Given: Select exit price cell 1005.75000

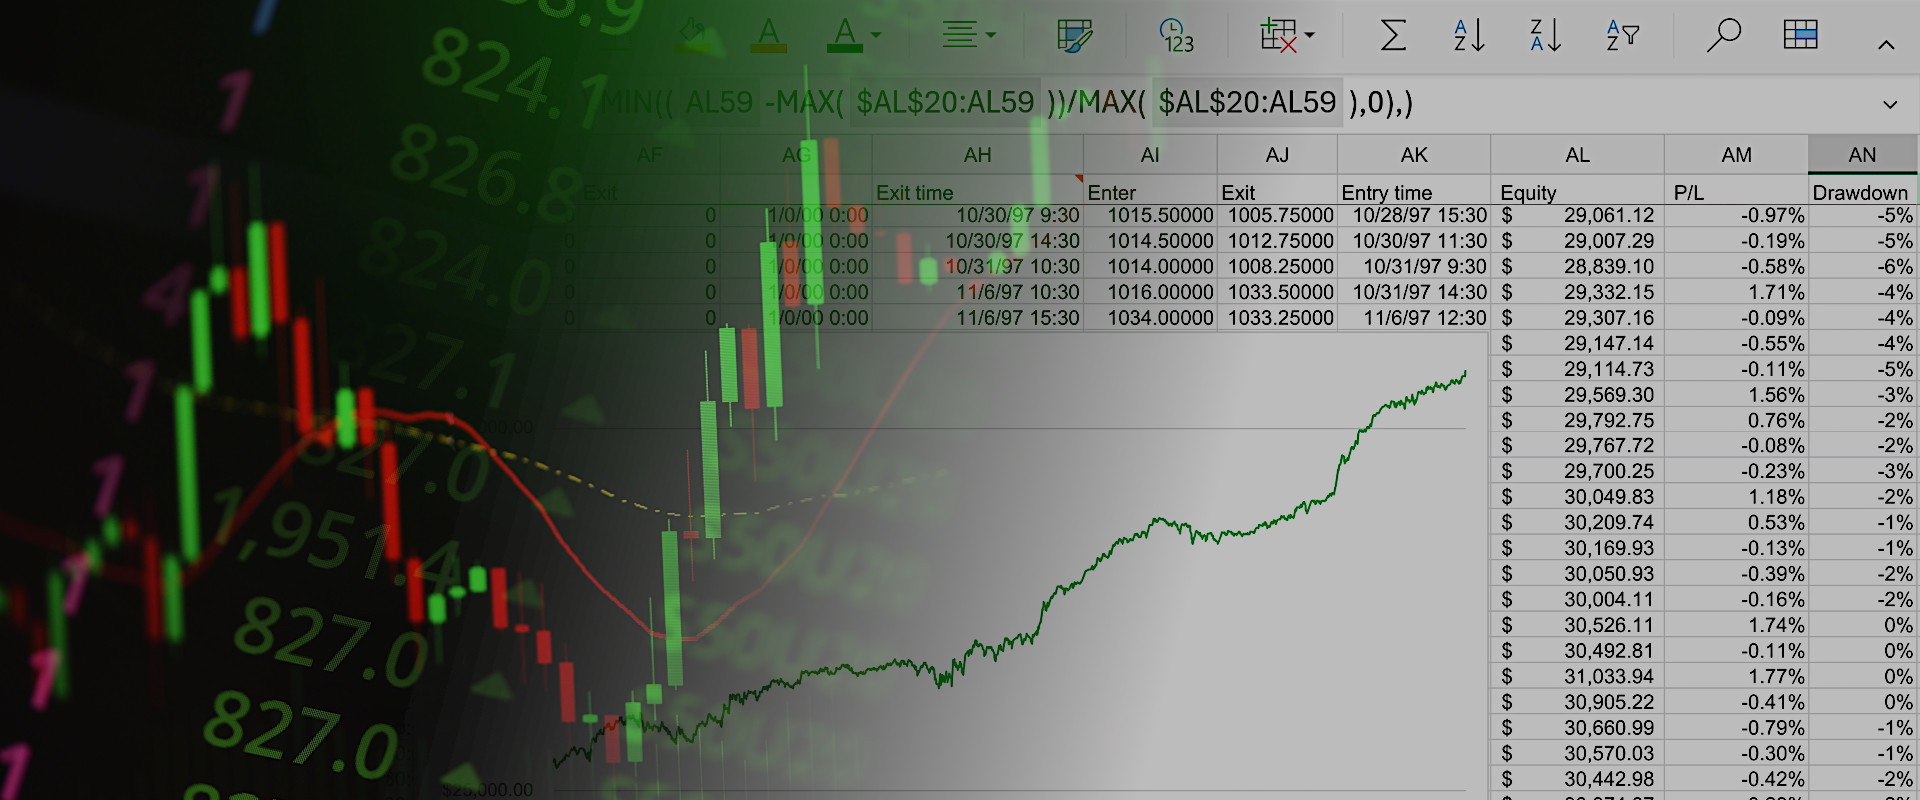Looking at the screenshot, I should pos(1277,215).
